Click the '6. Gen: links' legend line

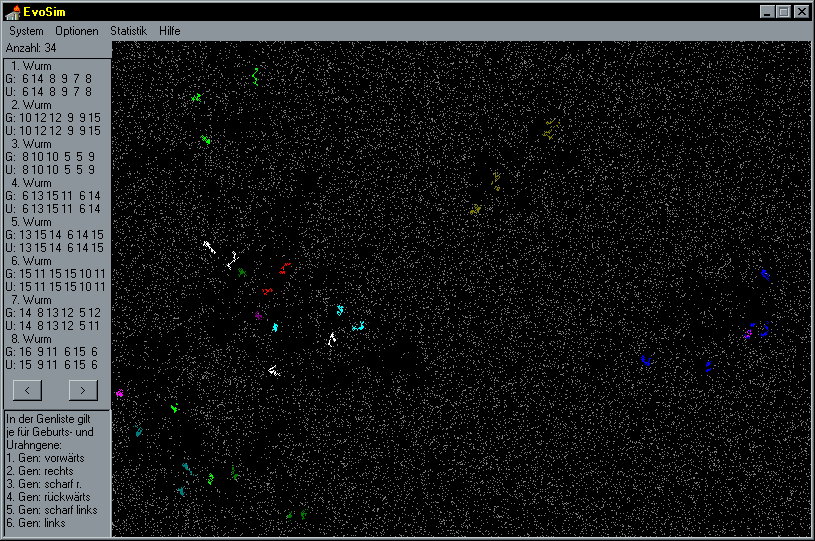36,523
